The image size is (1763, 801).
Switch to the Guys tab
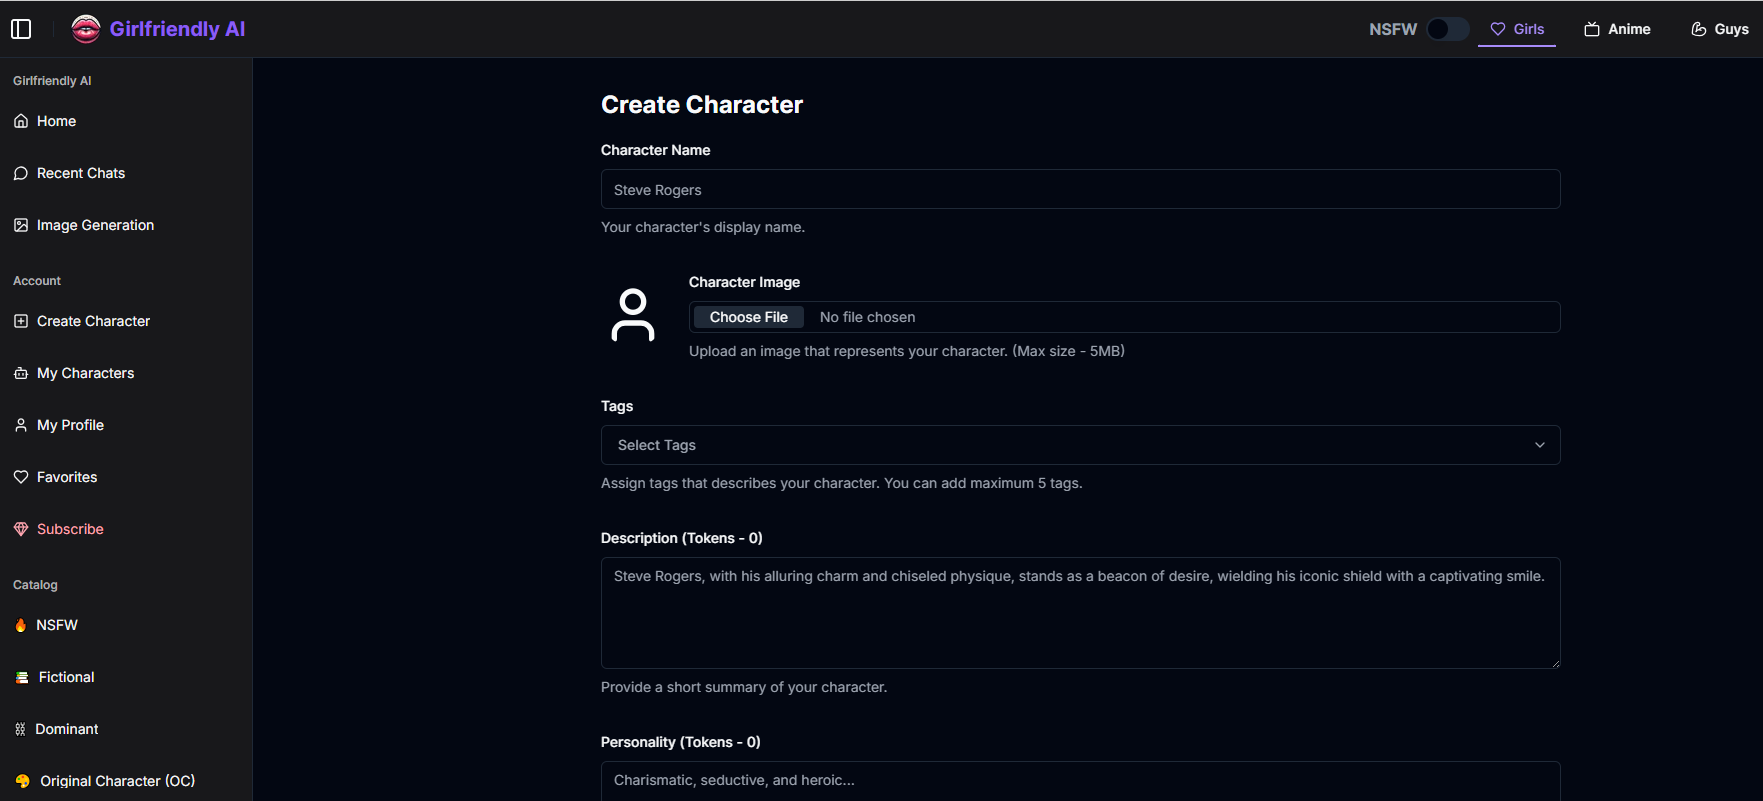(x=1719, y=29)
